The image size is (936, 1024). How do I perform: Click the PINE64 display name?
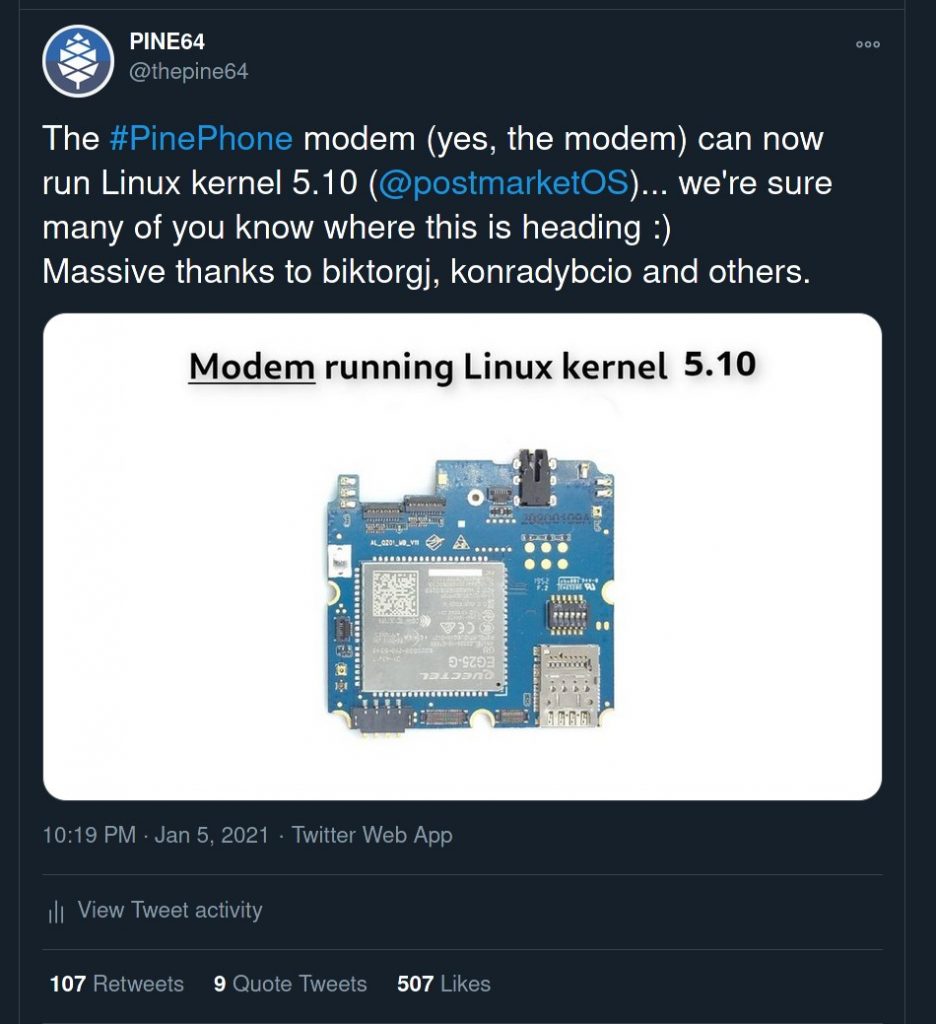pyautogui.click(x=167, y=42)
